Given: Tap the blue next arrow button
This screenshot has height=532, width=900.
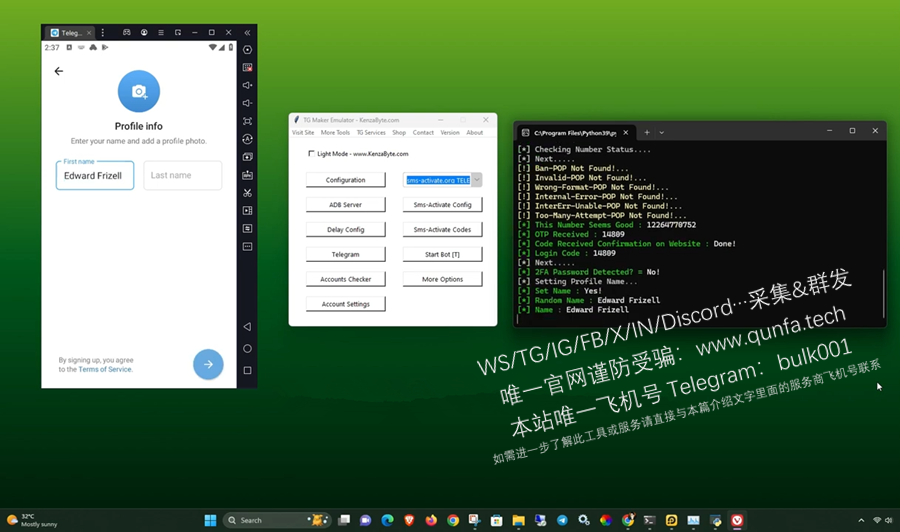Looking at the screenshot, I should (x=208, y=364).
